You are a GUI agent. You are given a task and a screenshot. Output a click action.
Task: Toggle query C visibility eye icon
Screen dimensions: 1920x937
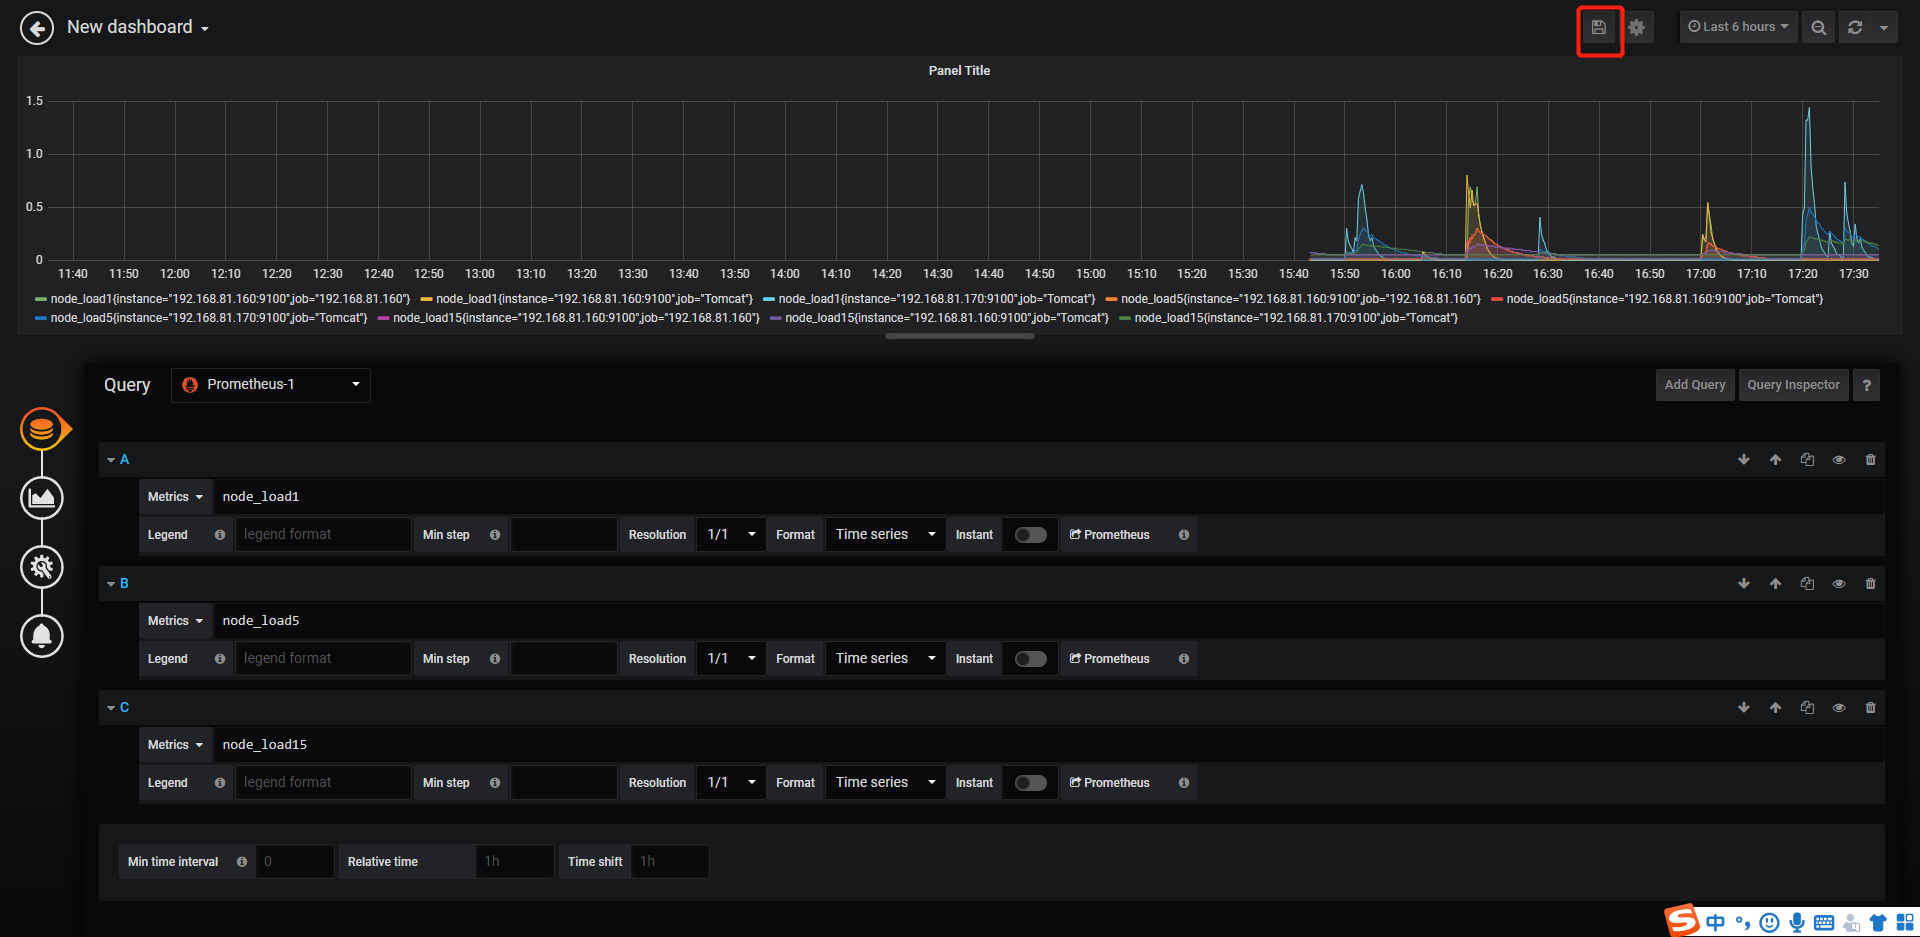tap(1839, 708)
